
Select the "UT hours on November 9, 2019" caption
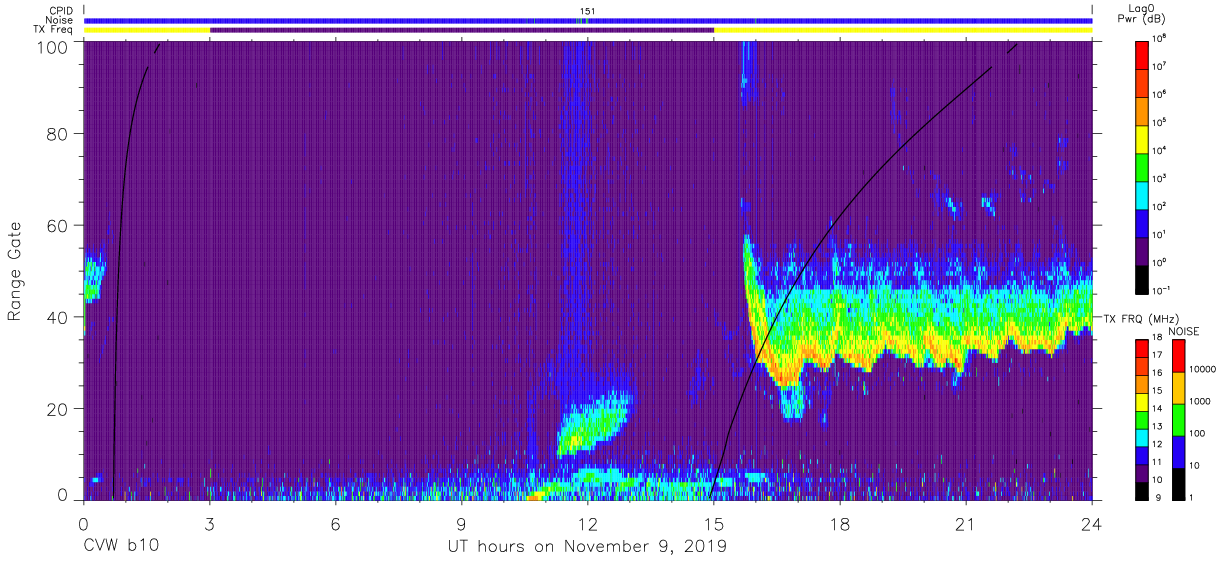click(x=587, y=547)
